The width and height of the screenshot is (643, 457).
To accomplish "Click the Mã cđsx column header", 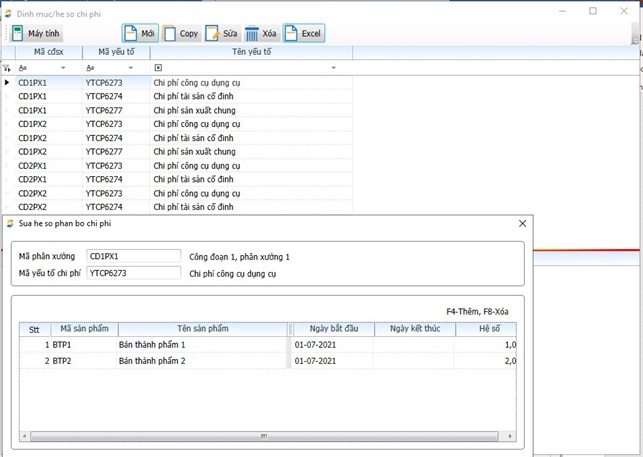I will coord(47,52).
